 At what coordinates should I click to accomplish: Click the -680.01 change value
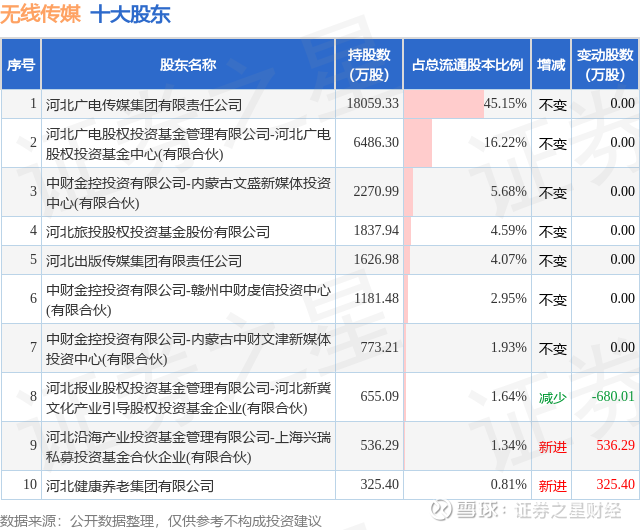[x=613, y=396]
